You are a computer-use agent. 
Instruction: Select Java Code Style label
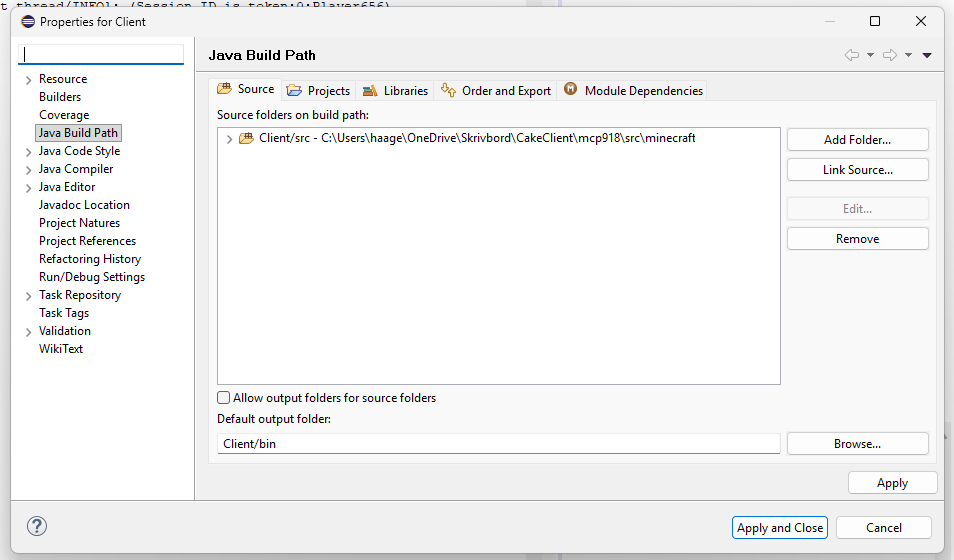(79, 151)
